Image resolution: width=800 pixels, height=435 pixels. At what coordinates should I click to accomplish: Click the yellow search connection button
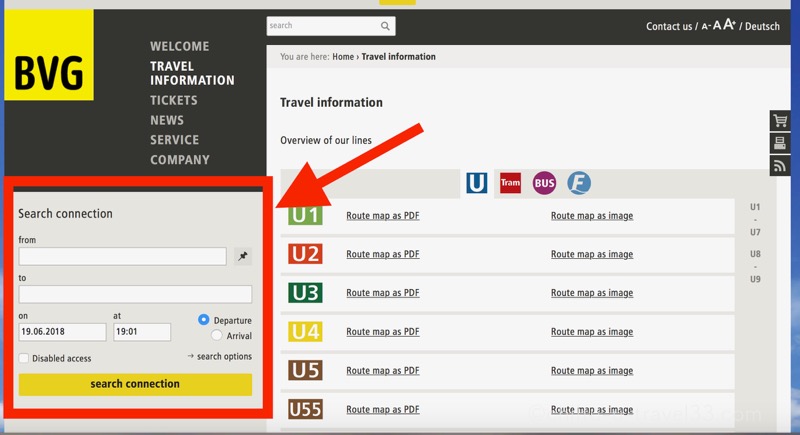(x=135, y=384)
